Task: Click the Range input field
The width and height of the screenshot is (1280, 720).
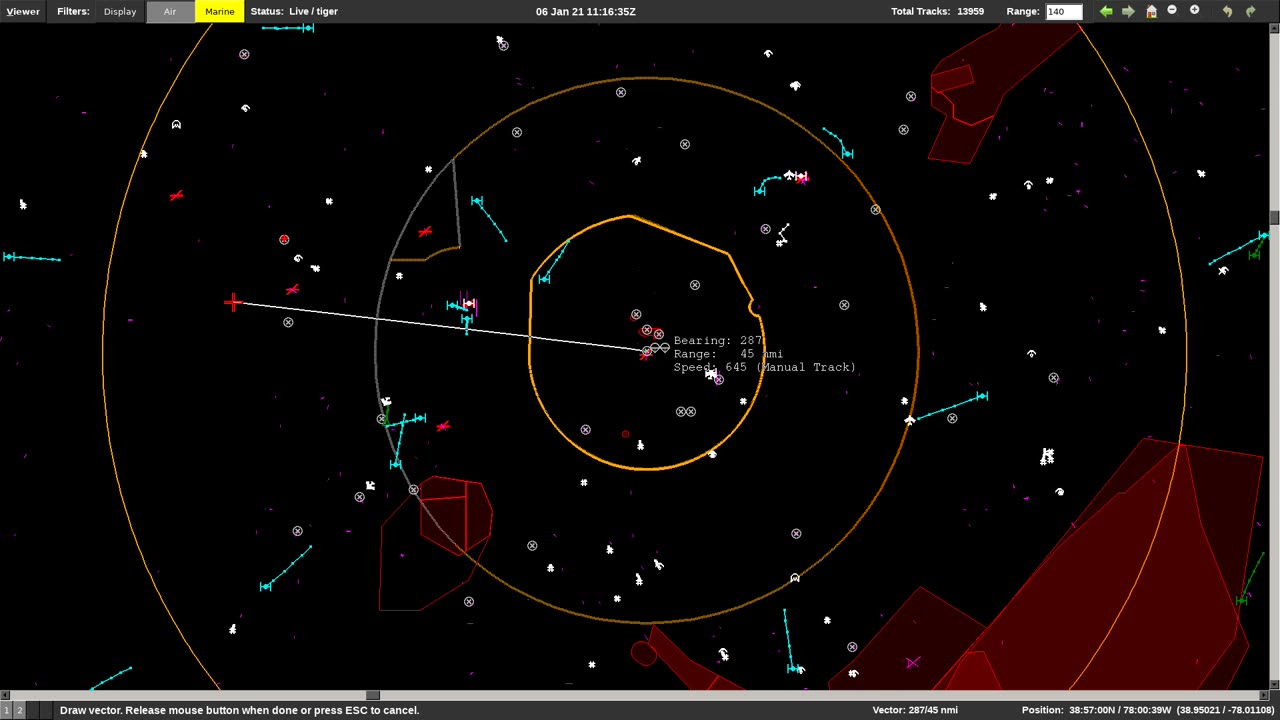Action: (1064, 11)
